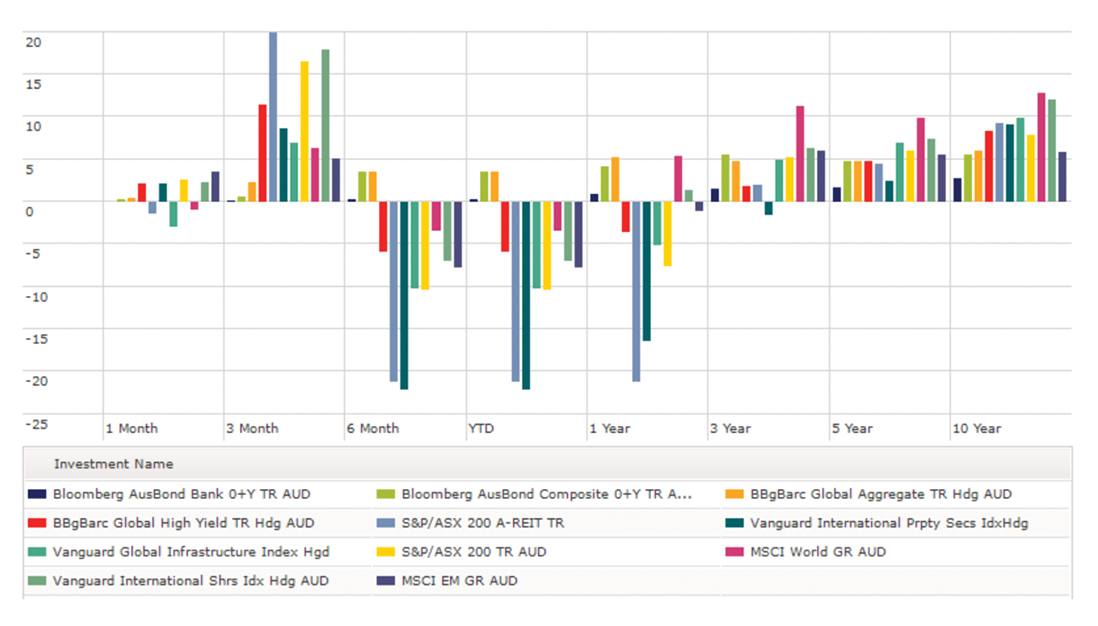The image size is (1098, 626).
Task: Click the YTD period axis label
Action: (x=481, y=428)
